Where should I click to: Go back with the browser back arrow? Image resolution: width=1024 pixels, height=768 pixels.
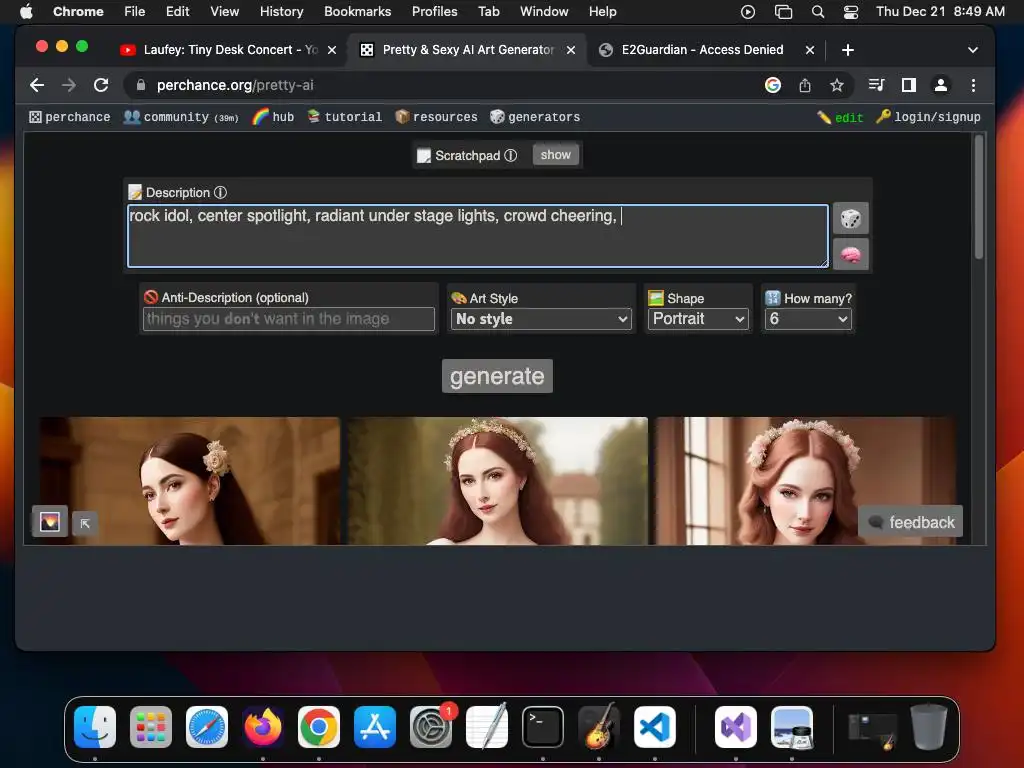tap(37, 85)
